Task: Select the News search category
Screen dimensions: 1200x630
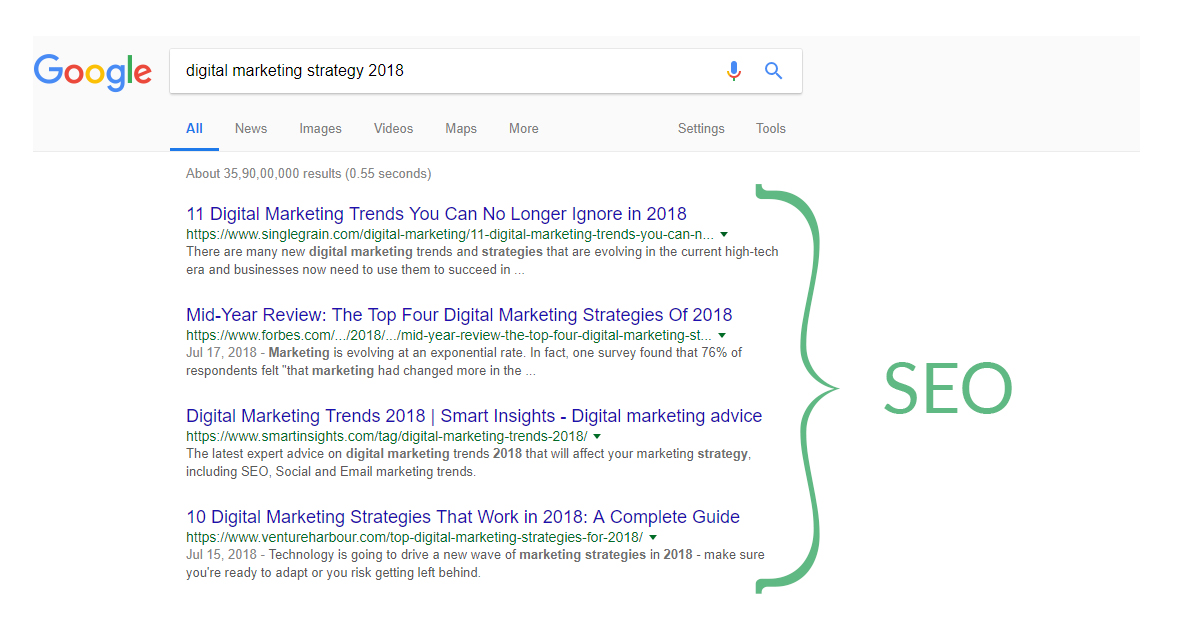Action: [x=250, y=128]
